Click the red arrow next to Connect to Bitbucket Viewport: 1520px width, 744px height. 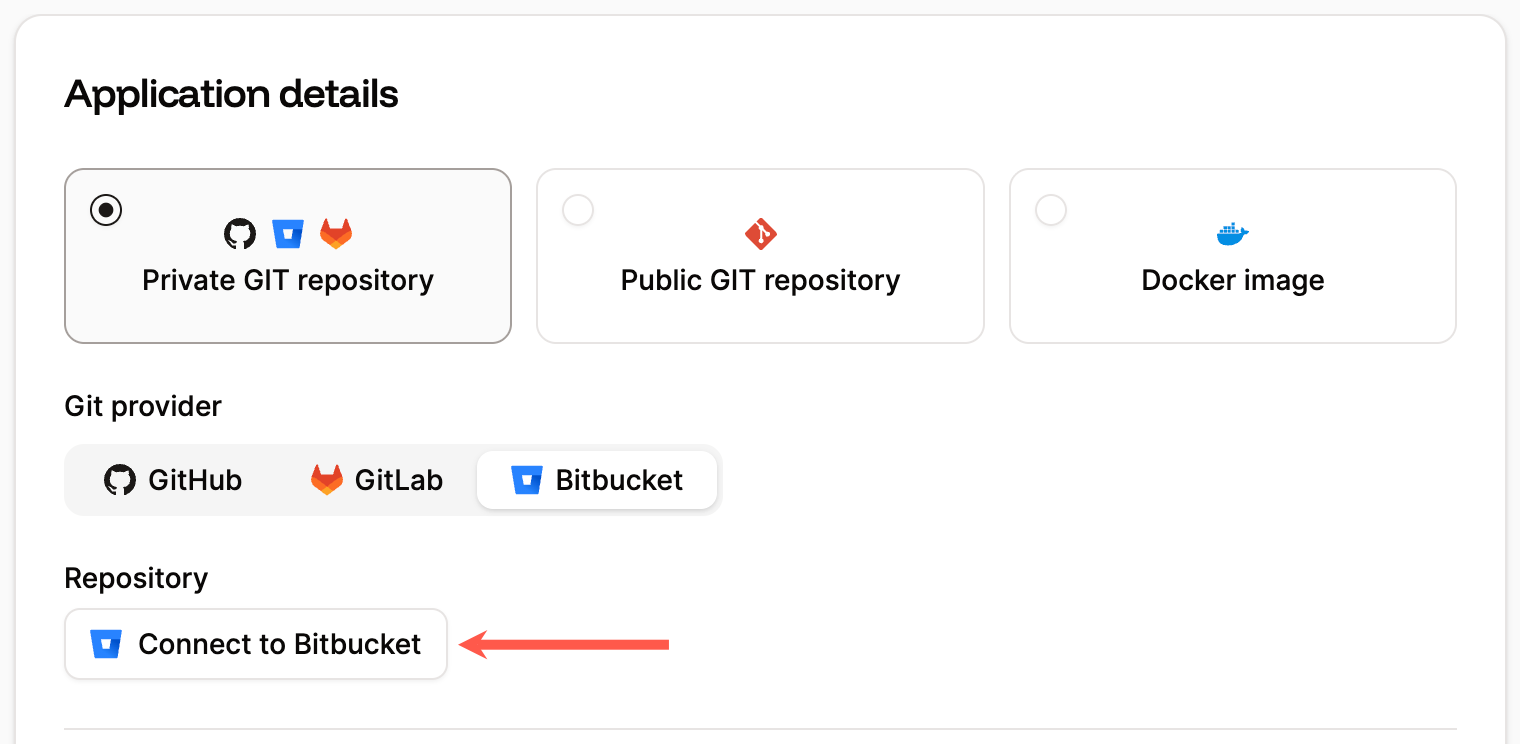(x=565, y=644)
